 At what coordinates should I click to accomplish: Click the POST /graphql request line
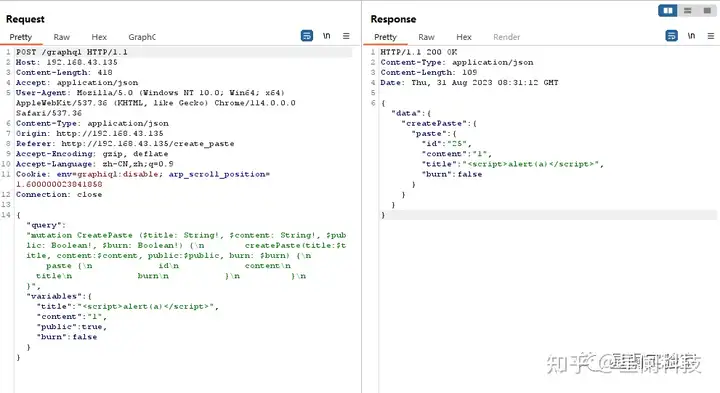(x=72, y=52)
